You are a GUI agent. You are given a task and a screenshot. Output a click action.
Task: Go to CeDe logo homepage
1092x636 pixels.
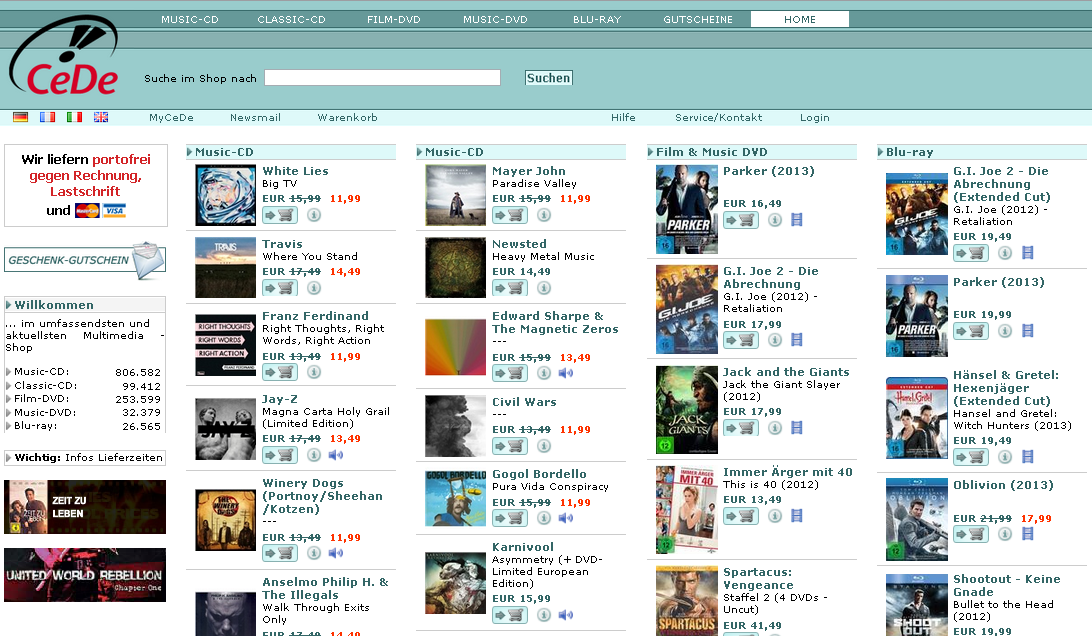point(64,57)
